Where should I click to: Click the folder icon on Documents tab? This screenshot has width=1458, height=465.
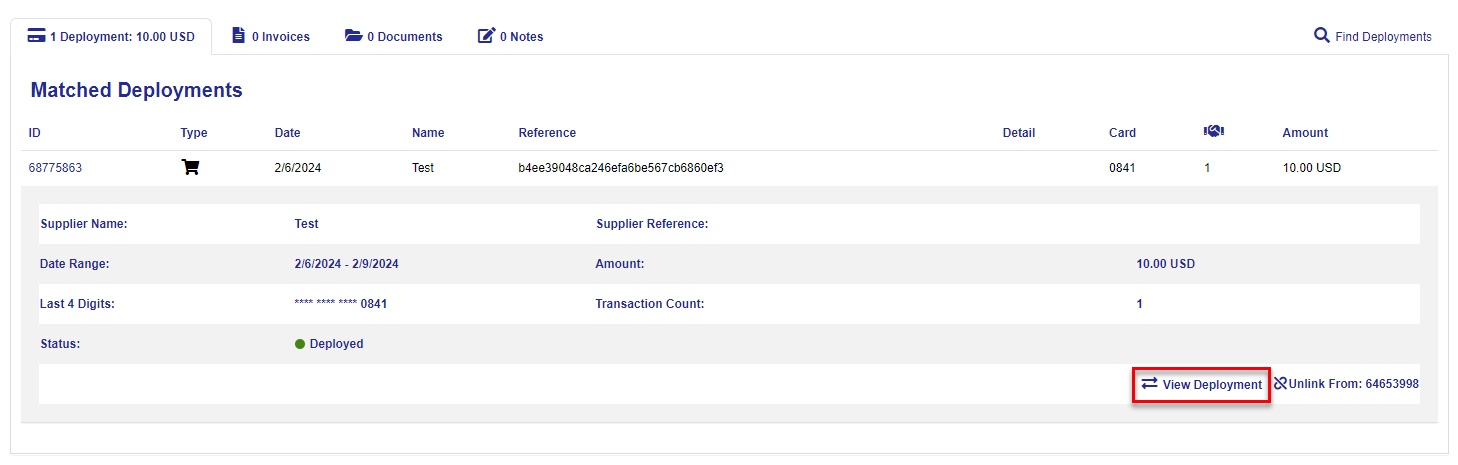coord(353,36)
